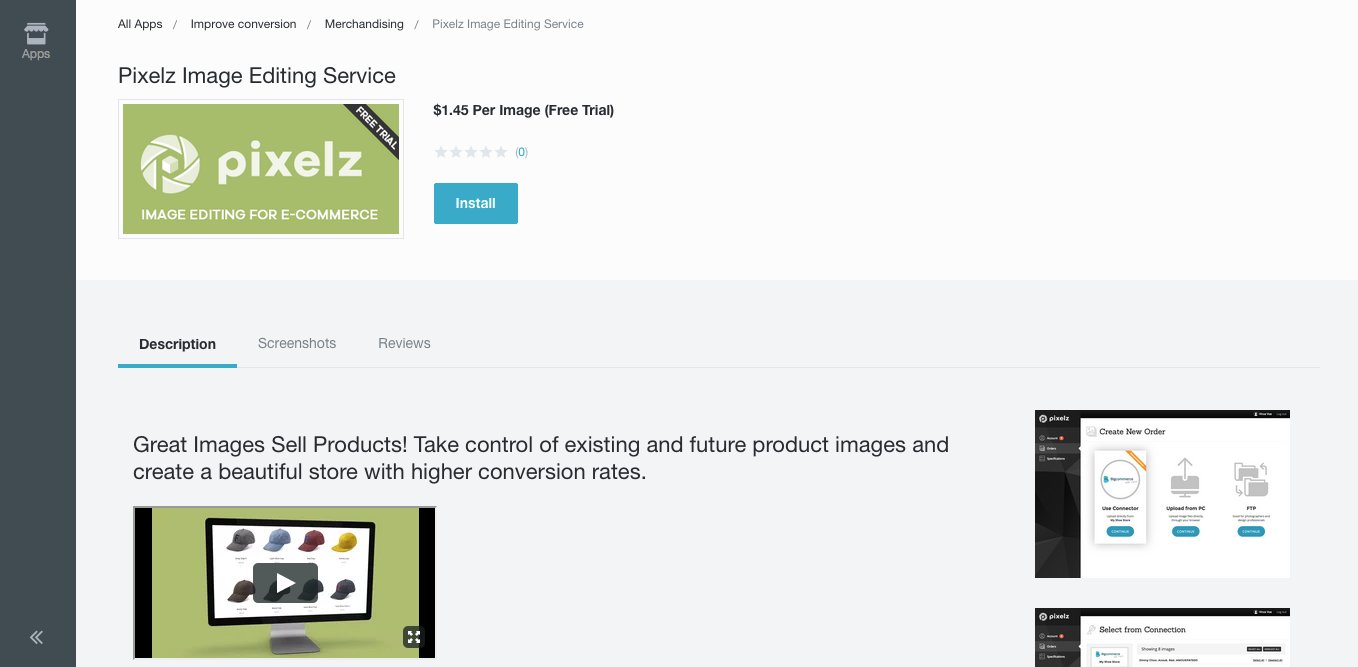Select the first rating star
Image resolution: width=1358 pixels, height=667 pixels.
pyautogui.click(x=441, y=152)
